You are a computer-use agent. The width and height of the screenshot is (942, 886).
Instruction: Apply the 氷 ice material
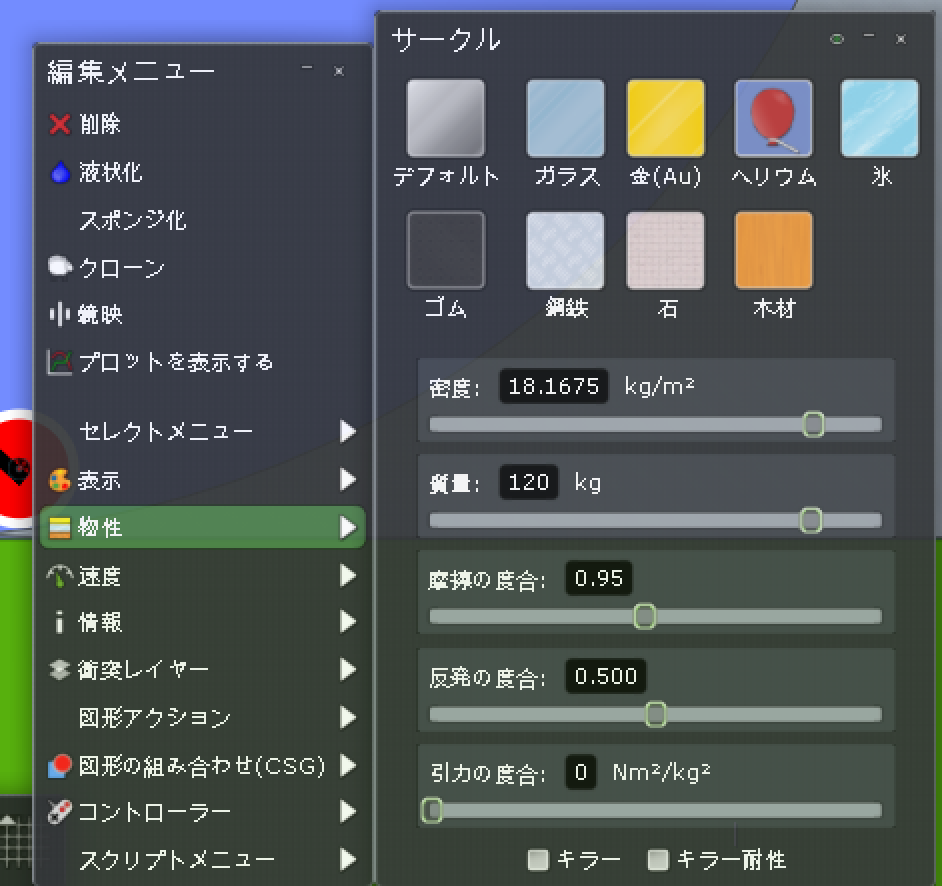[879, 119]
